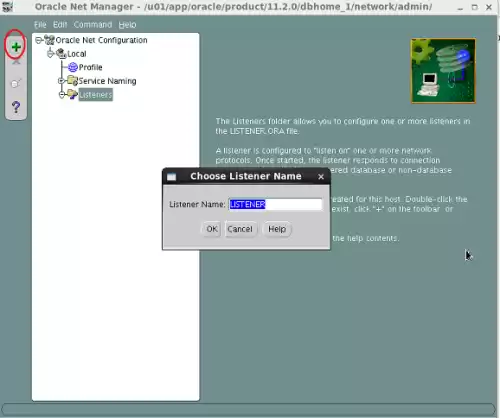This screenshot has height=418, width=500.
Task: Click the Profile globe icon
Action: tap(73, 67)
